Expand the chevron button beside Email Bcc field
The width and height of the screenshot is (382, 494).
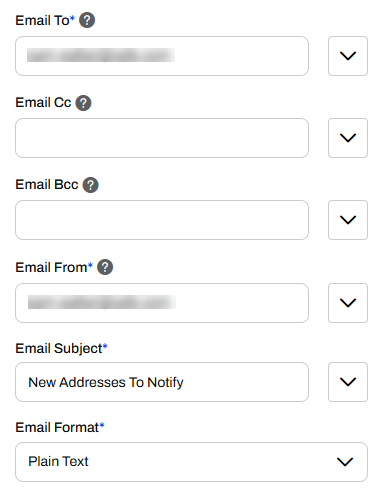click(x=348, y=220)
